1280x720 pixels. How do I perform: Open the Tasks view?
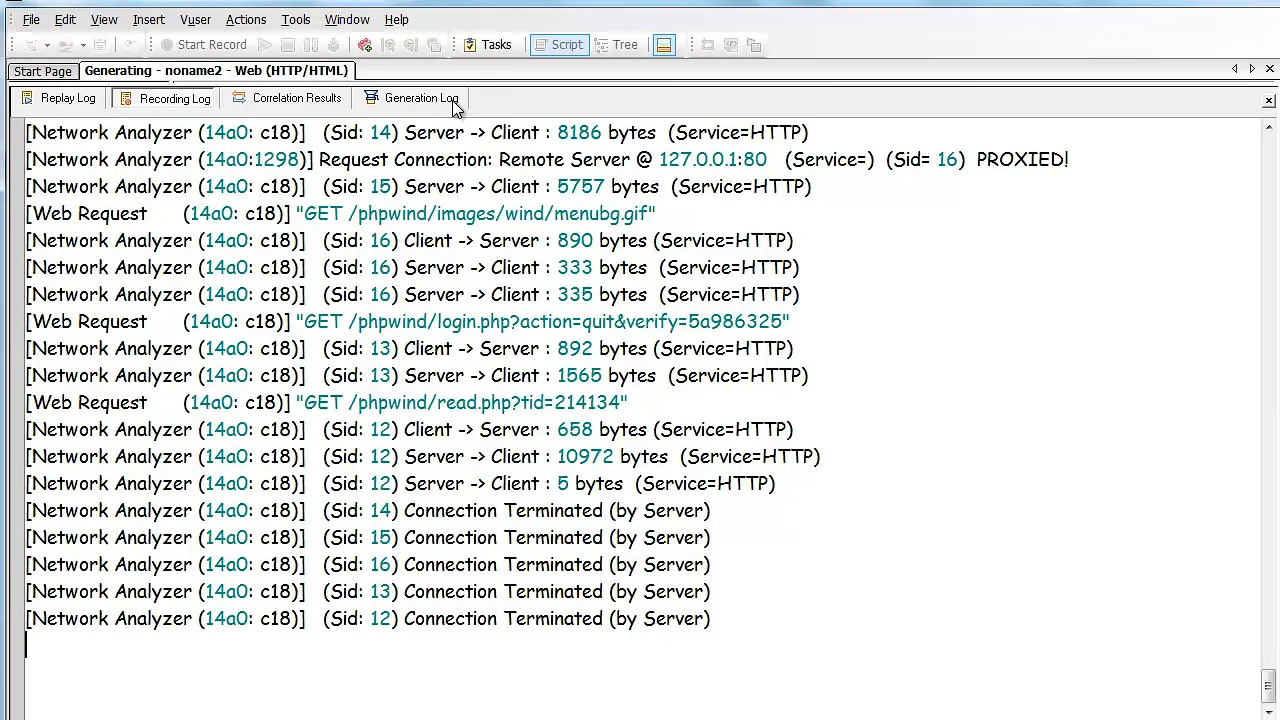click(487, 45)
